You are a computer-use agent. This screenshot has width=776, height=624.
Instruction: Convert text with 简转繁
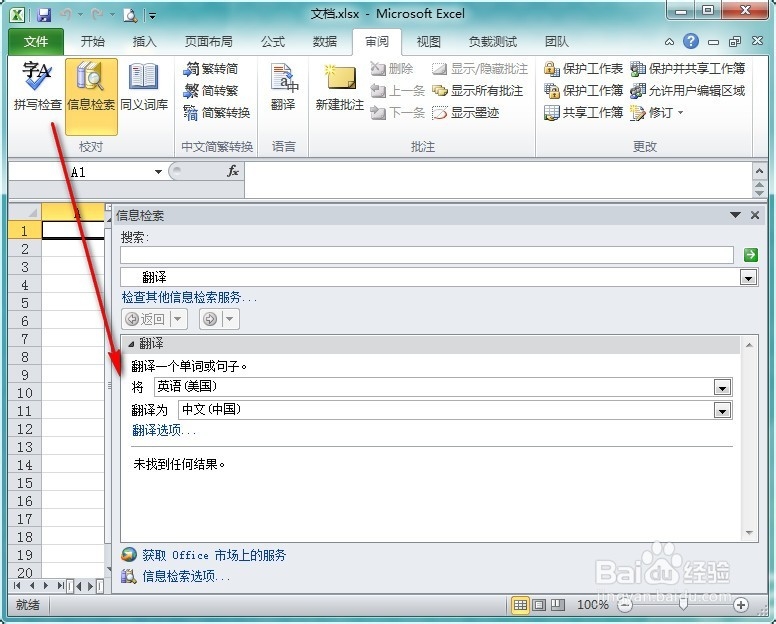(211, 91)
